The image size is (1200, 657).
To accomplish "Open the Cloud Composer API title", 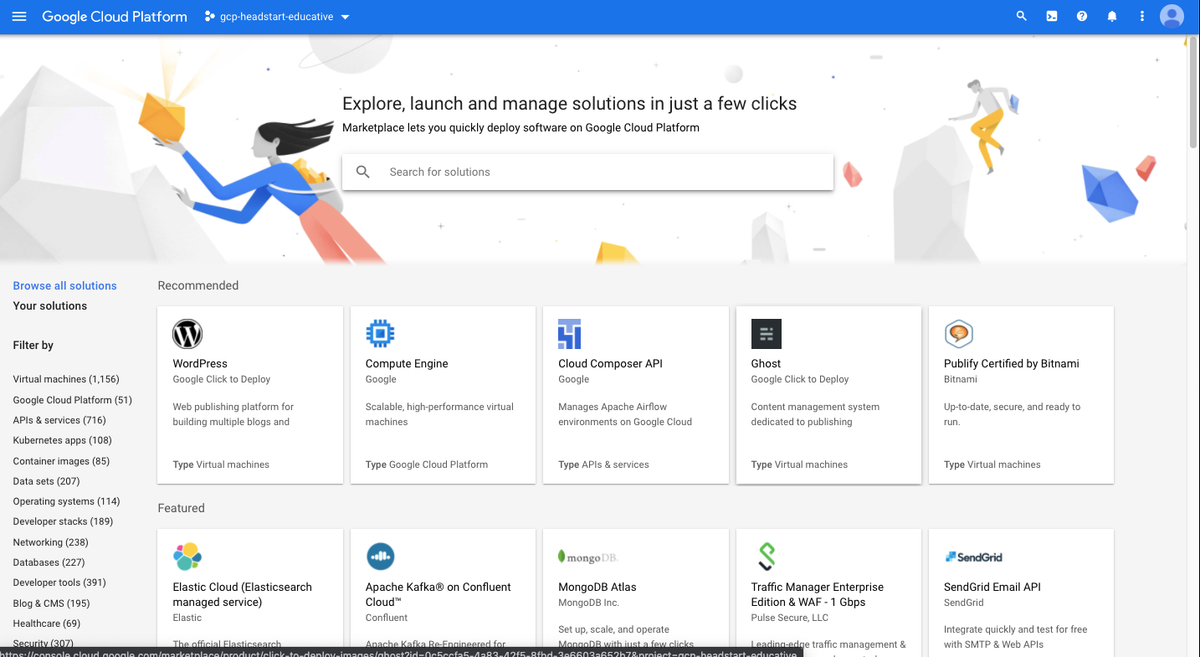I will coord(610,364).
